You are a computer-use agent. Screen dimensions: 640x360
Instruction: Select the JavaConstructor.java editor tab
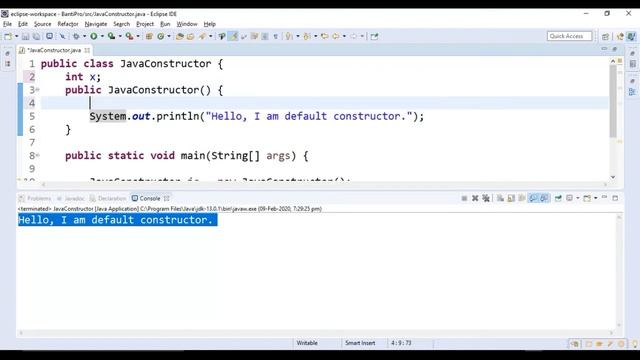tap(54, 50)
